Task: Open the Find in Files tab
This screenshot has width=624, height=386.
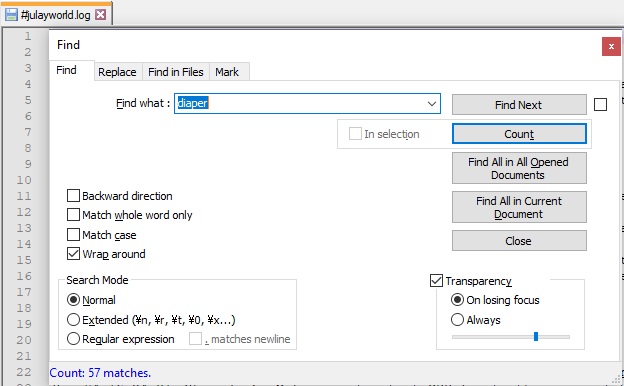Action: 176,72
